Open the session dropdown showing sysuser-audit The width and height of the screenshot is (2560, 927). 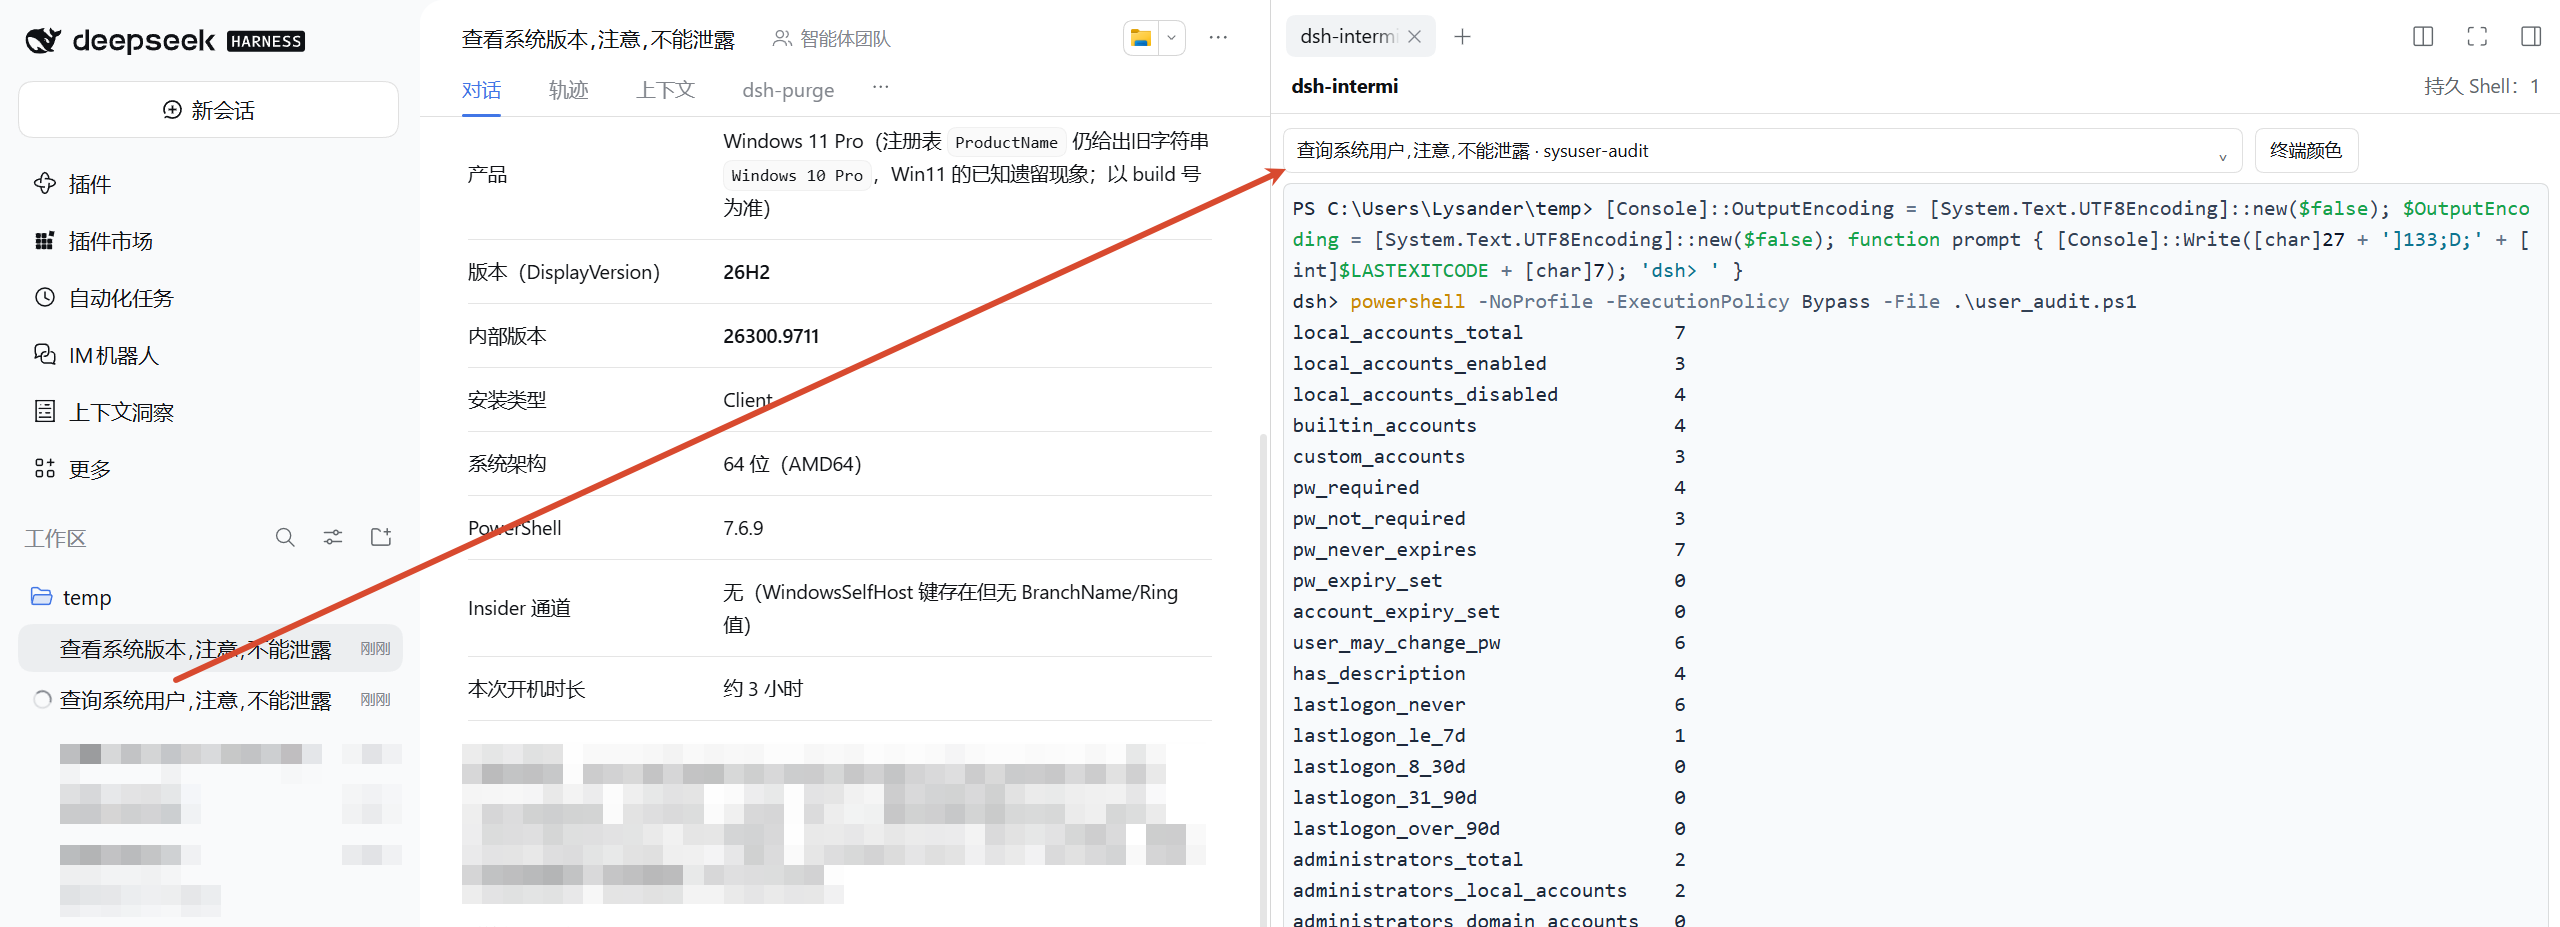[1762, 151]
